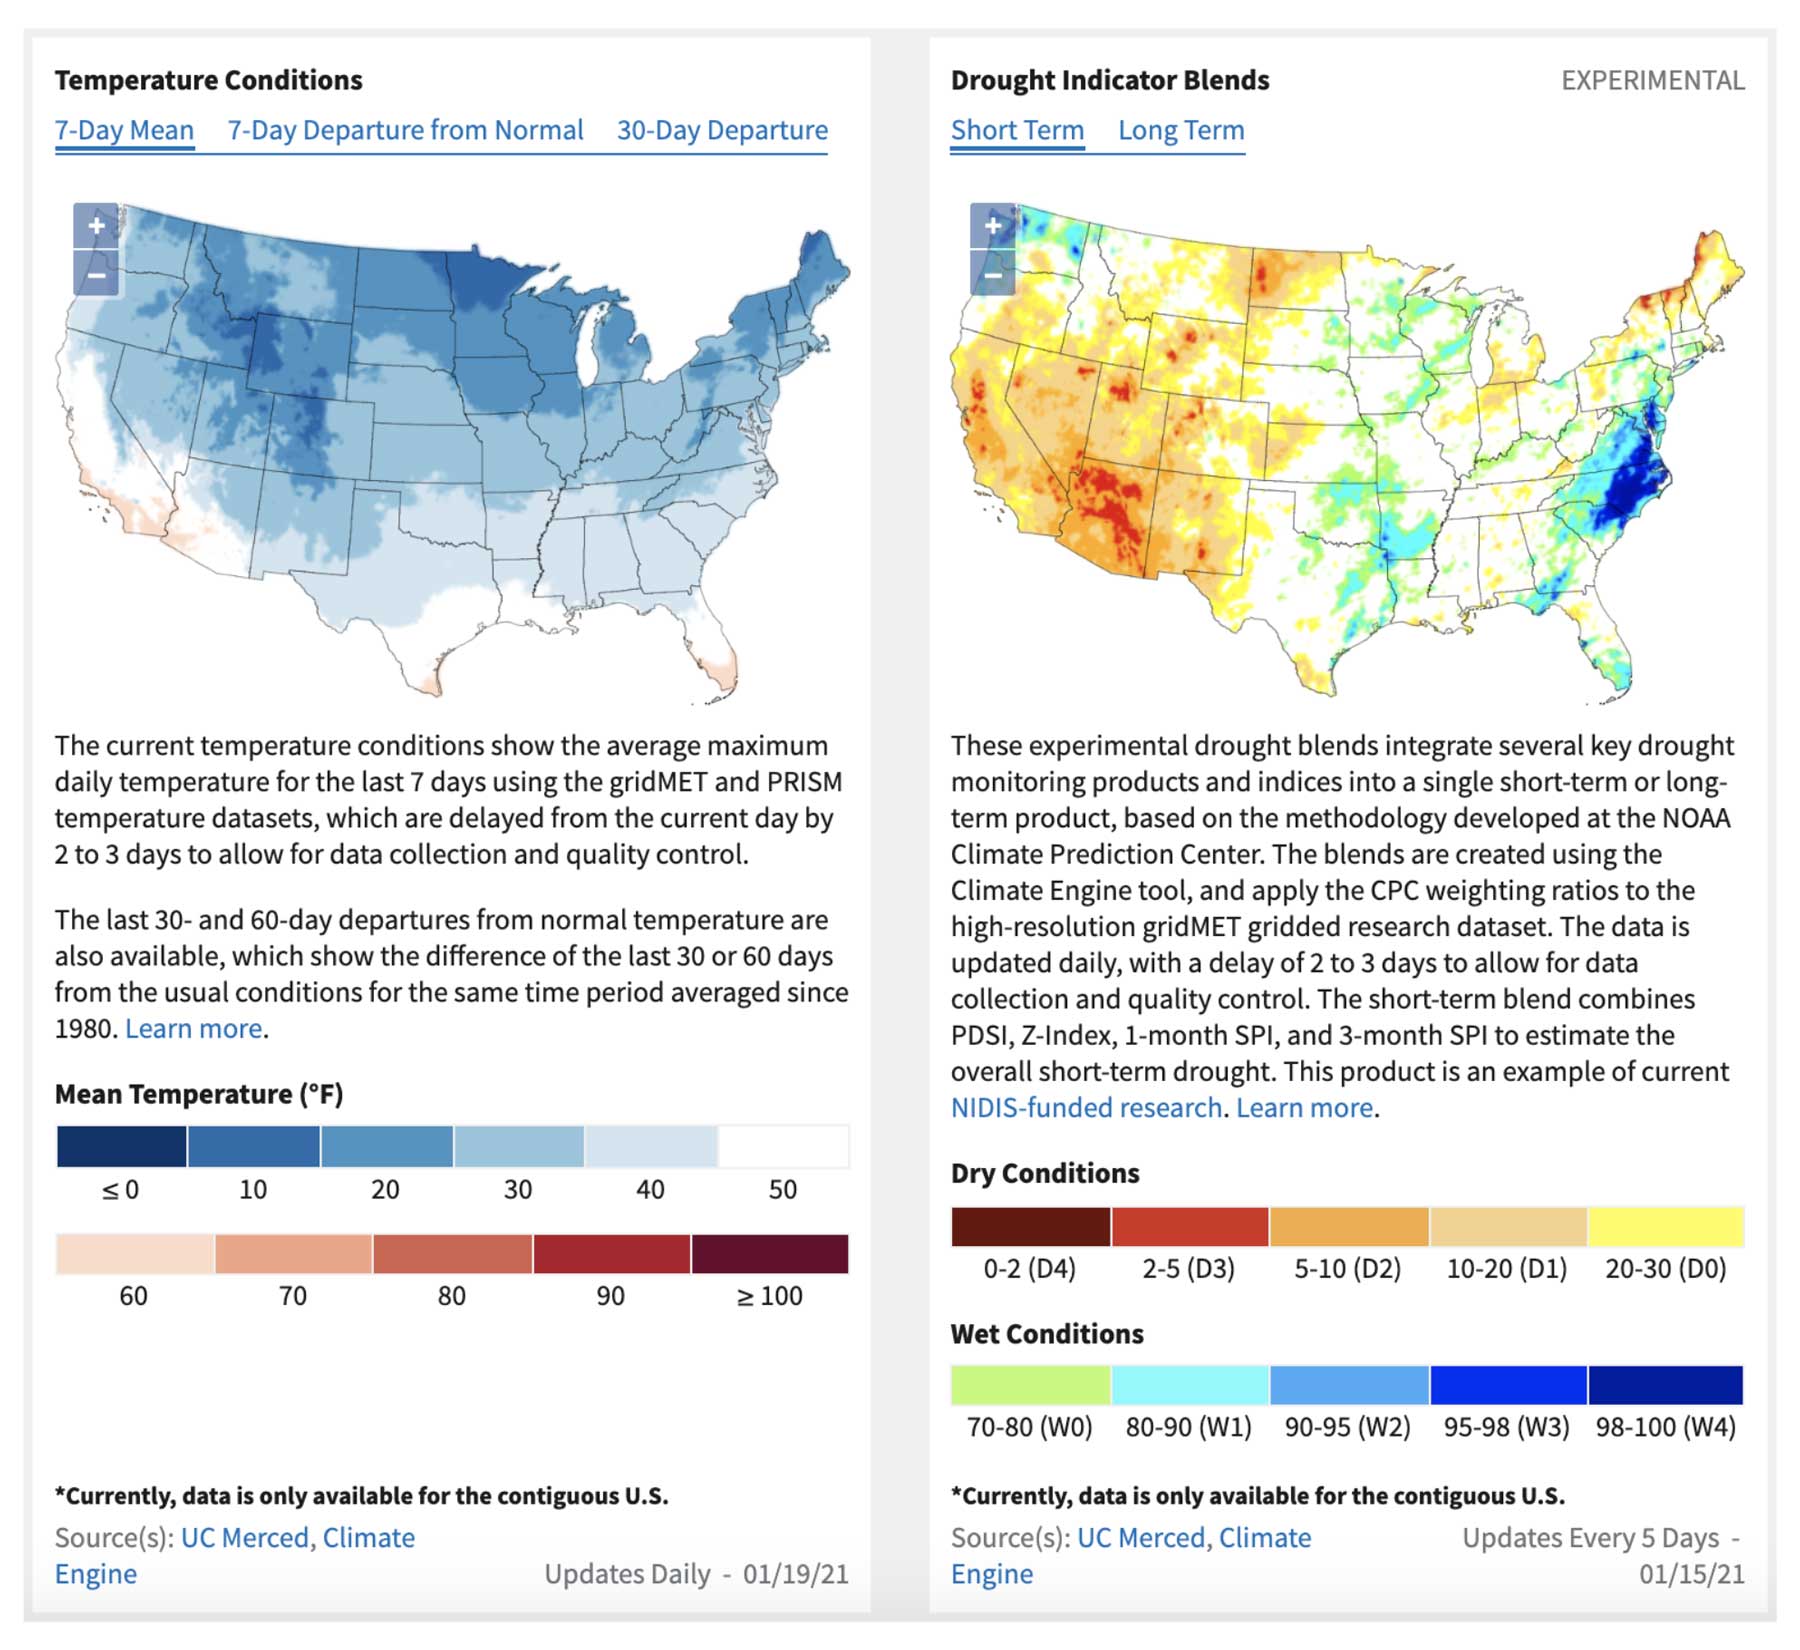Open the 7-Day Departure from Normal tab
Viewport: 1800px width, 1650px height.
point(405,130)
